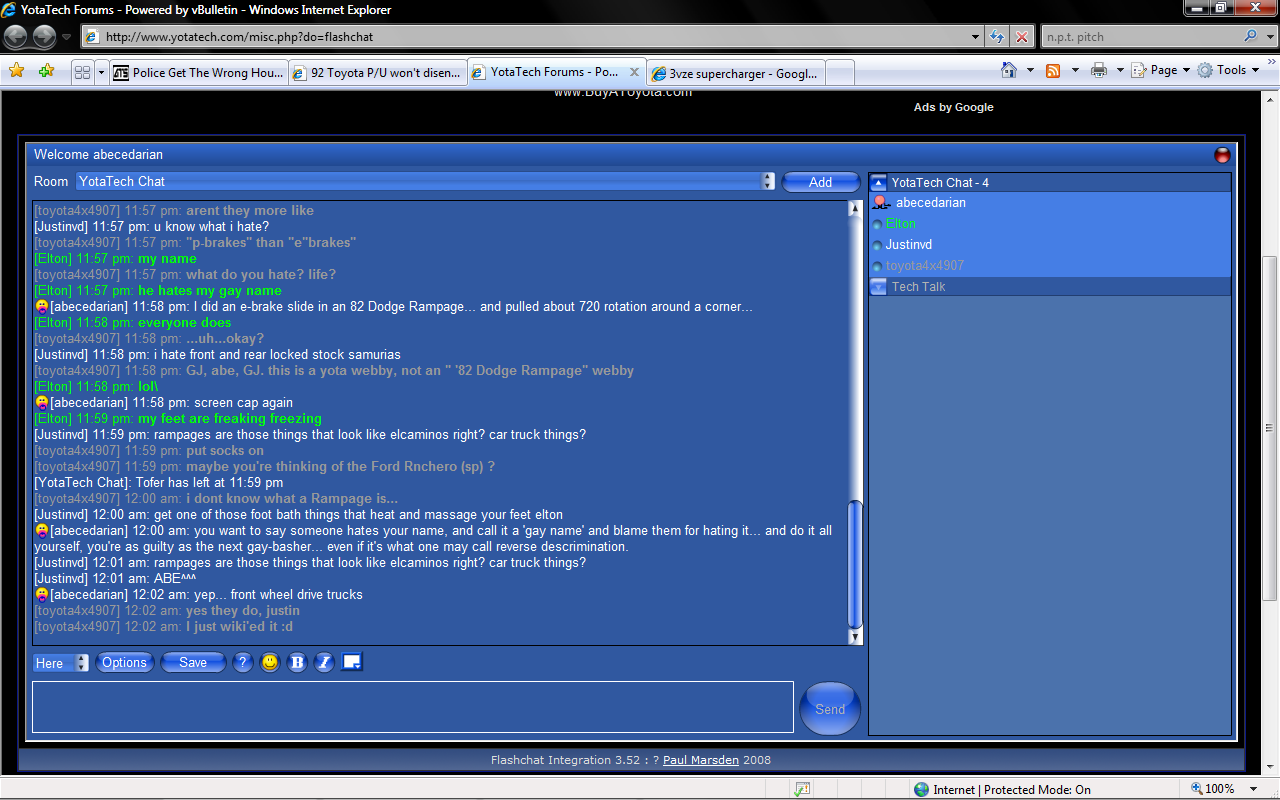The image size is (1280, 800).
Task: Open the Room selector dropdown
Action: (426, 181)
